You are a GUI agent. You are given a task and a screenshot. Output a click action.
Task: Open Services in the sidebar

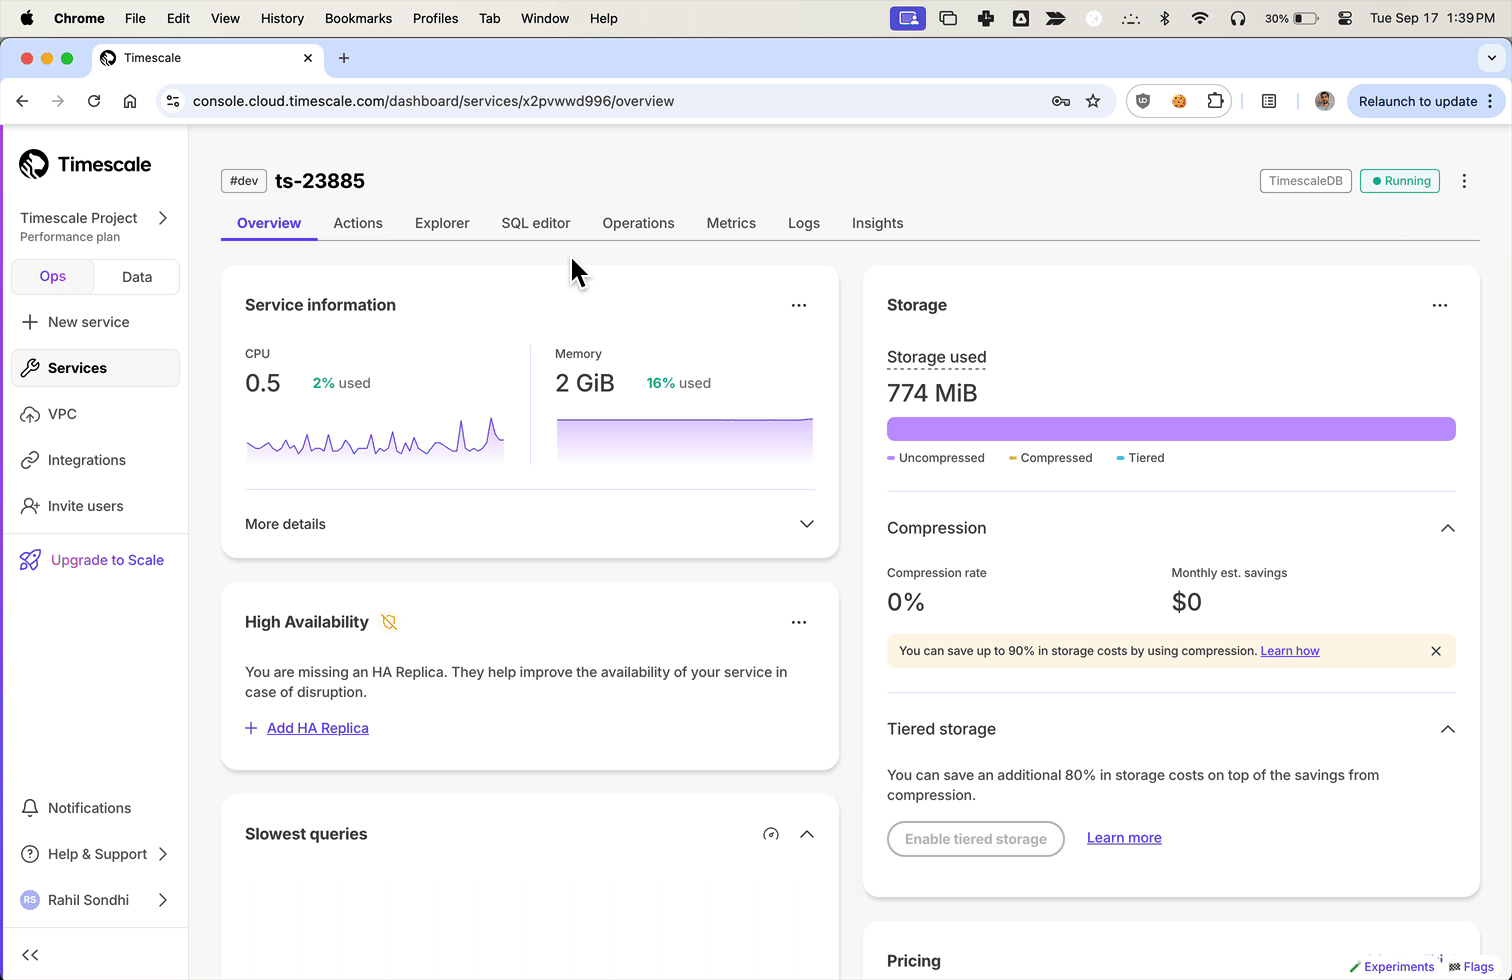(96, 368)
